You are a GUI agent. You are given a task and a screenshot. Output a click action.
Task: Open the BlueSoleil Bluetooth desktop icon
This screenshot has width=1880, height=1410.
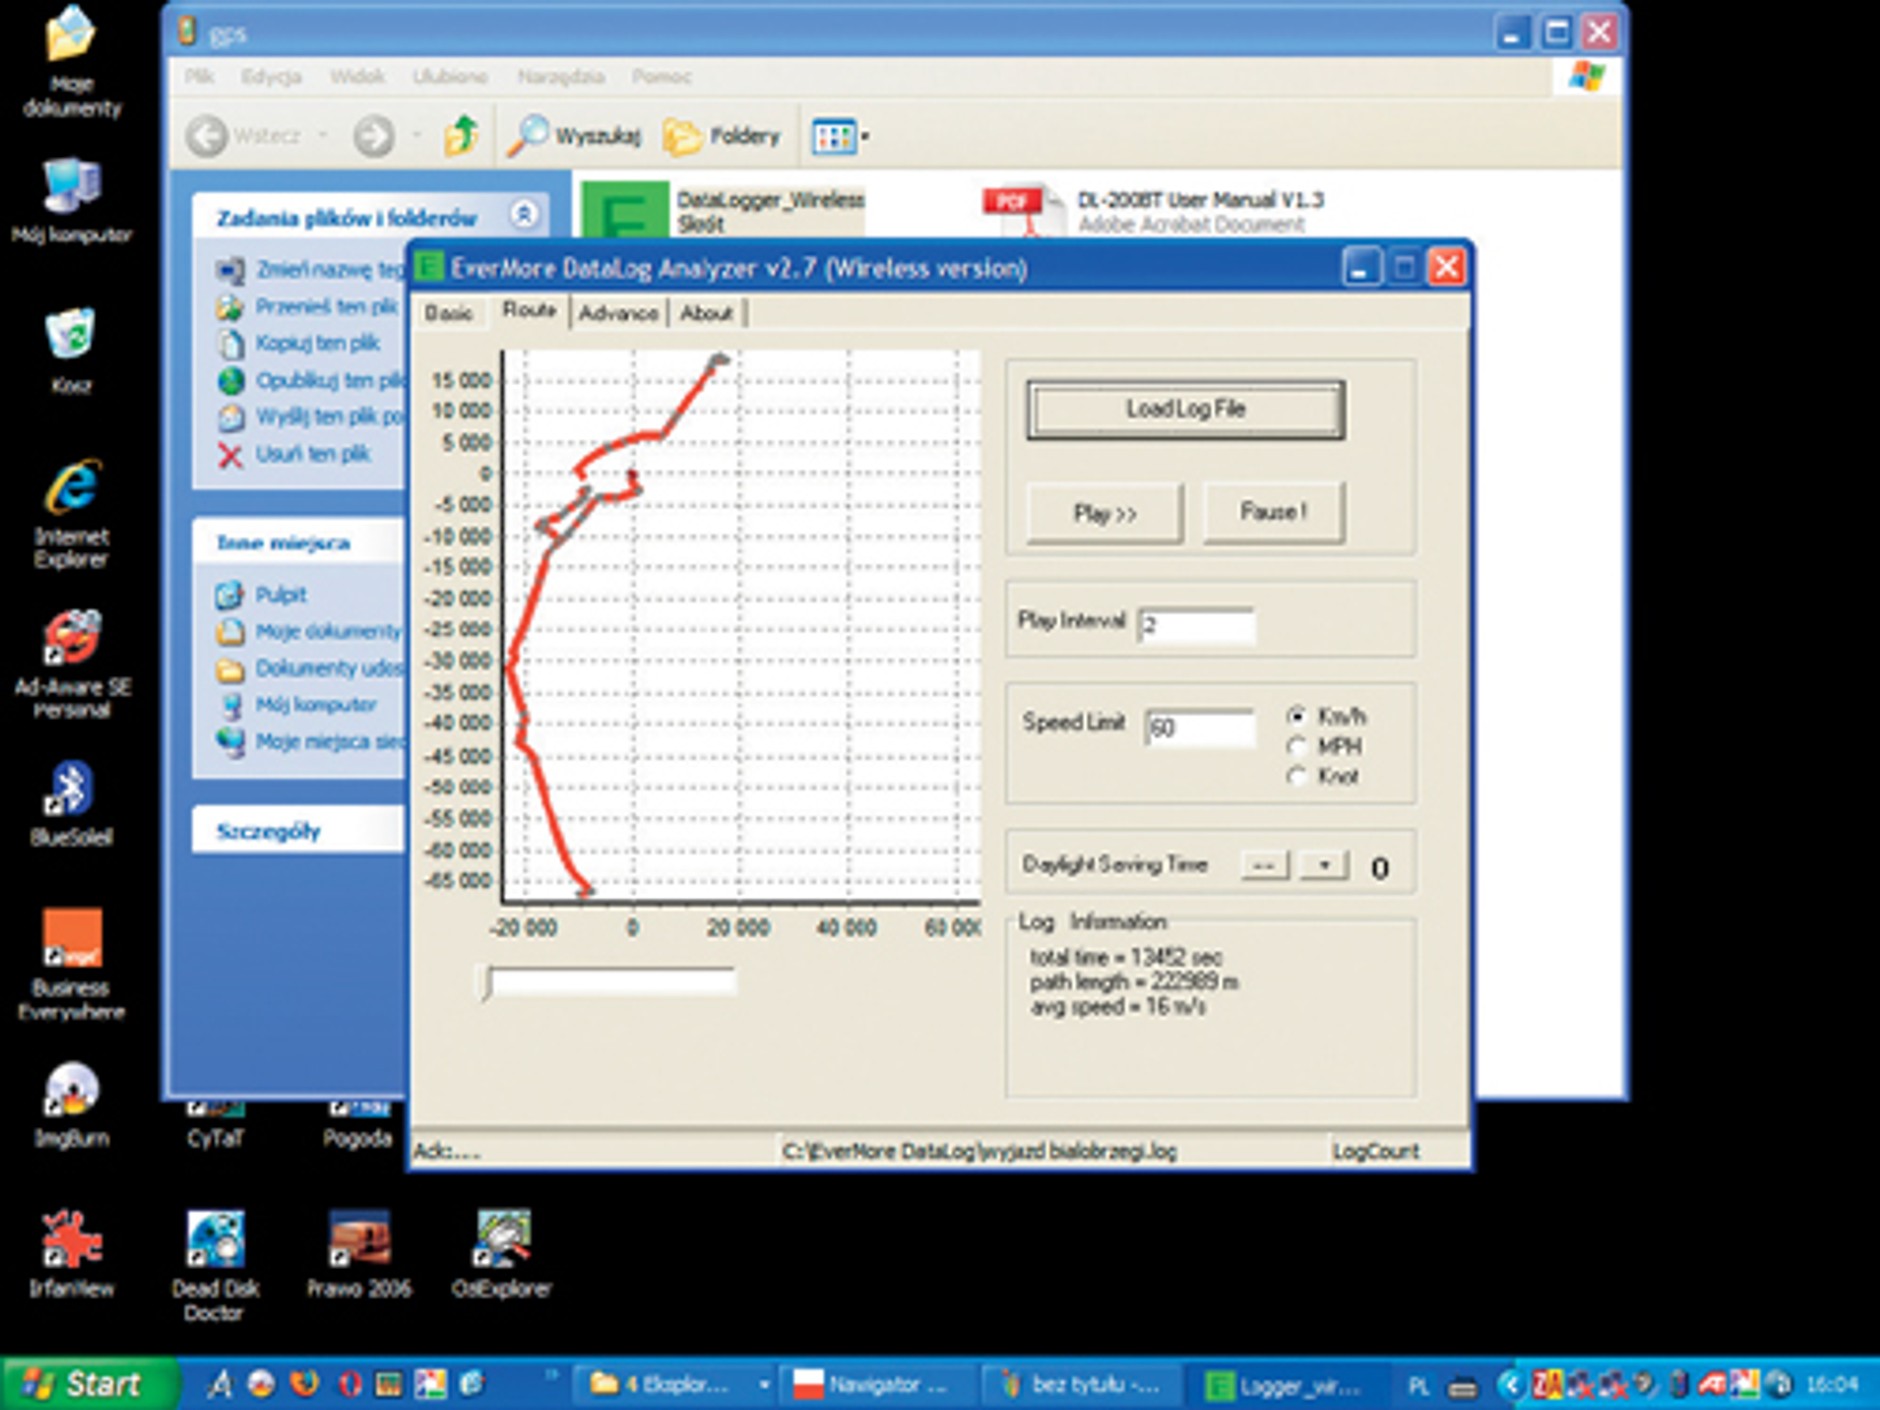point(70,790)
